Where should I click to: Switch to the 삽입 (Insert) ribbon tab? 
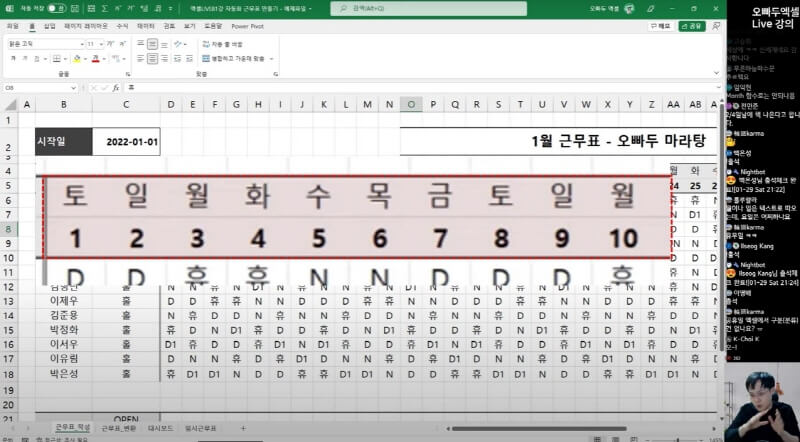pyautogui.click(x=49, y=26)
